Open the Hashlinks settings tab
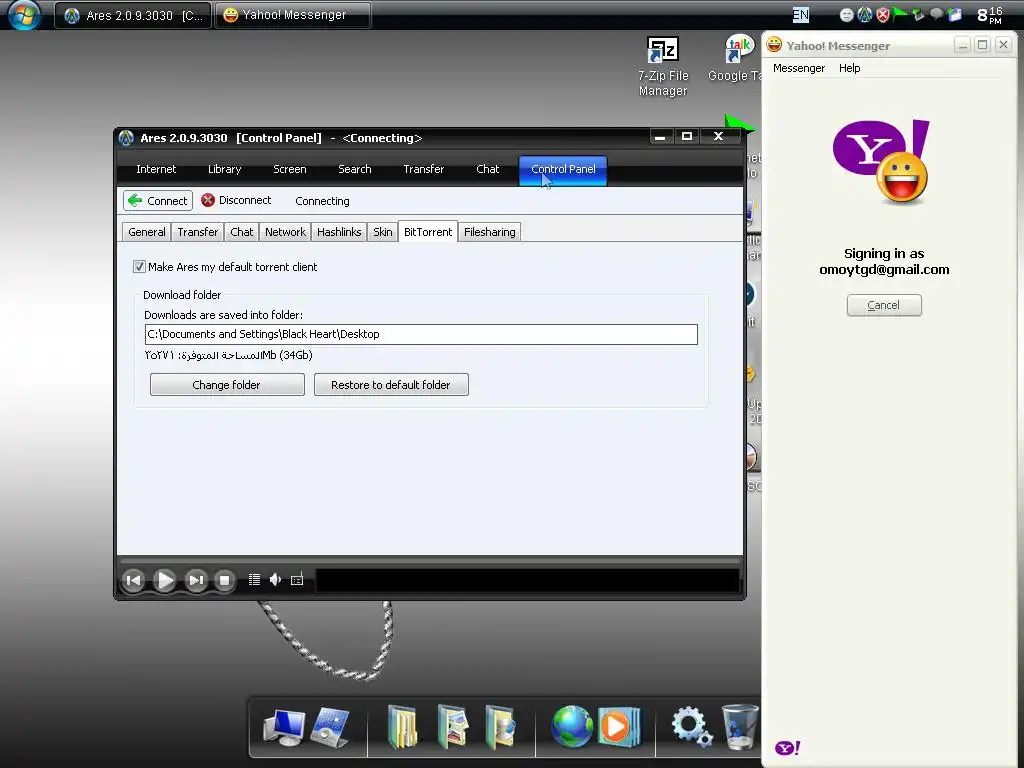This screenshot has width=1024, height=768. (x=339, y=232)
